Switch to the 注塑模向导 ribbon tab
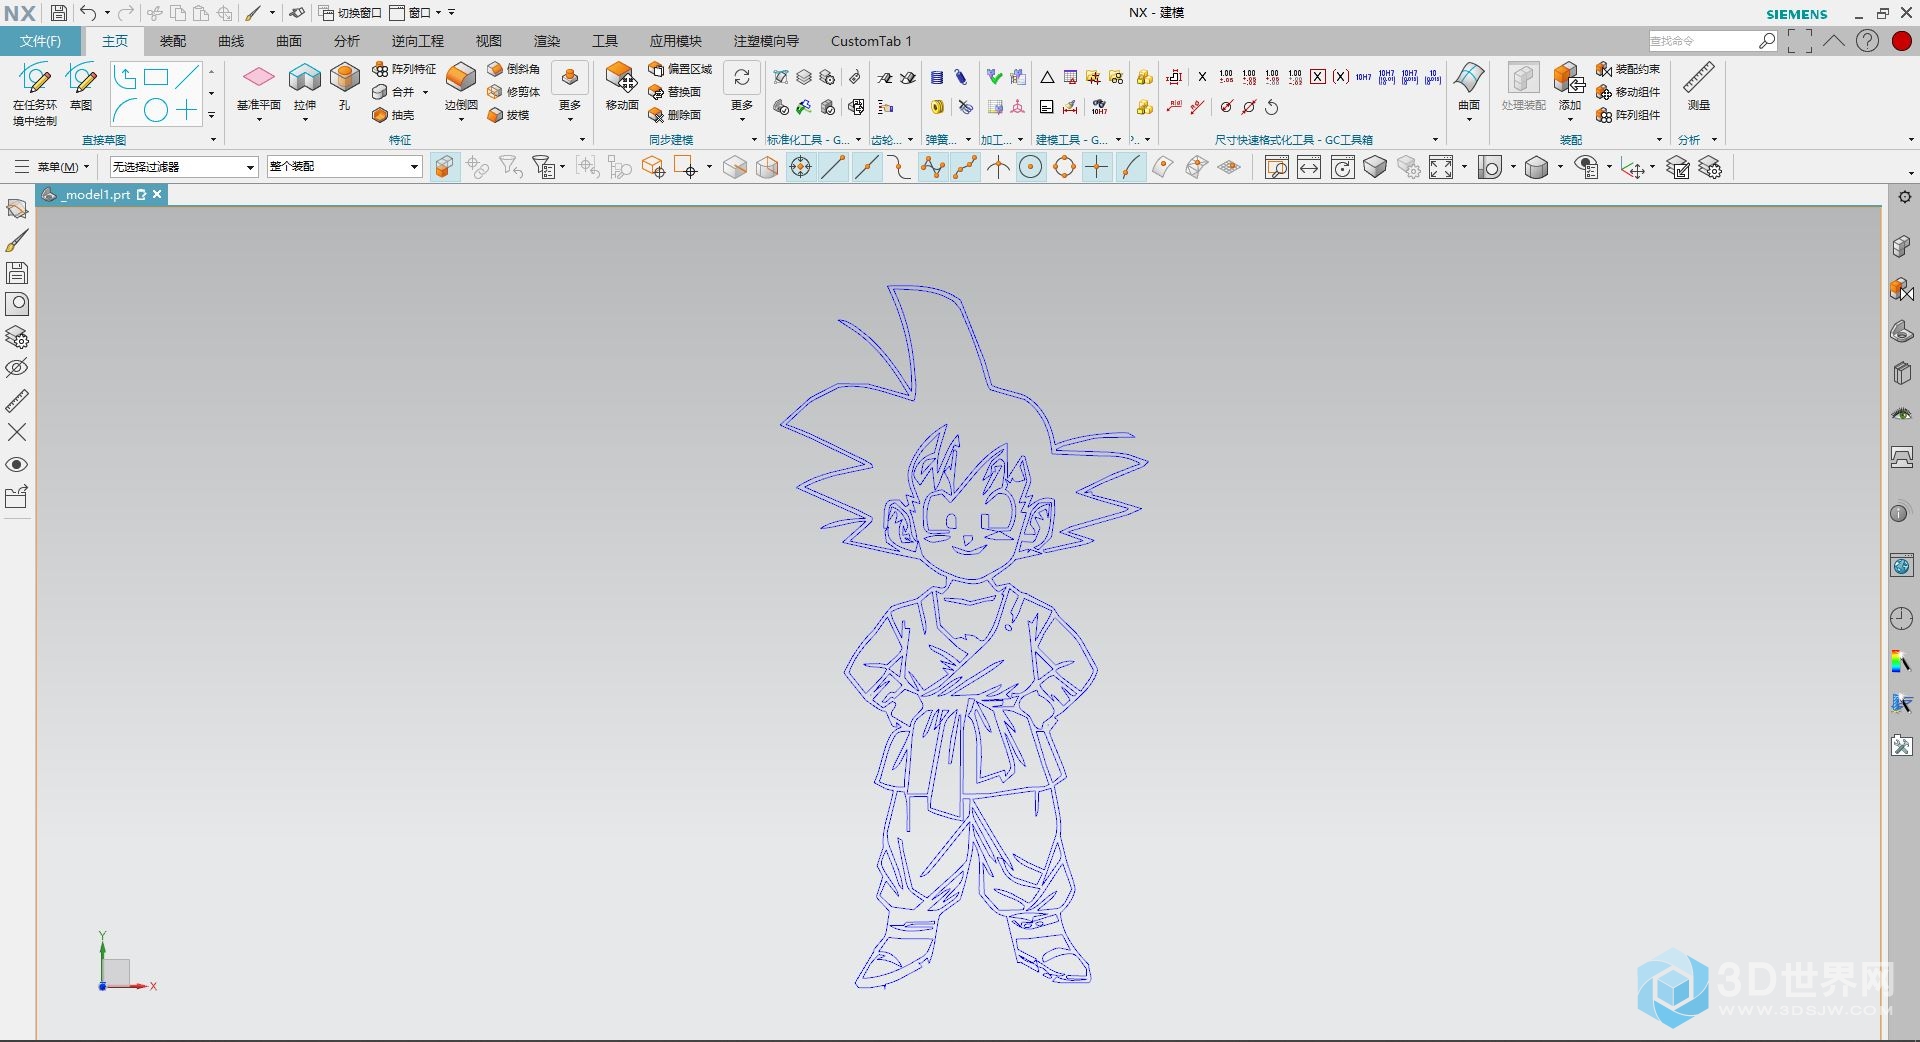Screen dimensions: 1920x1042 pos(767,41)
